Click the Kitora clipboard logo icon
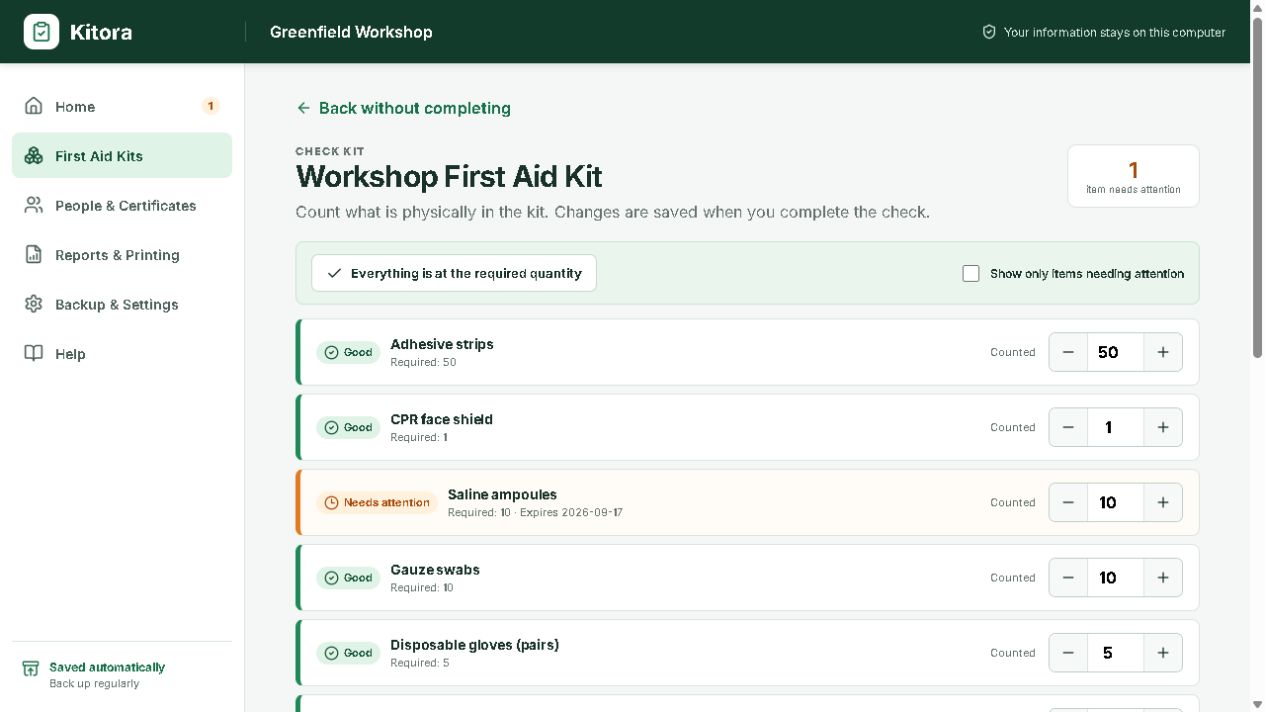The image size is (1265, 712). click(x=41, y=32)
